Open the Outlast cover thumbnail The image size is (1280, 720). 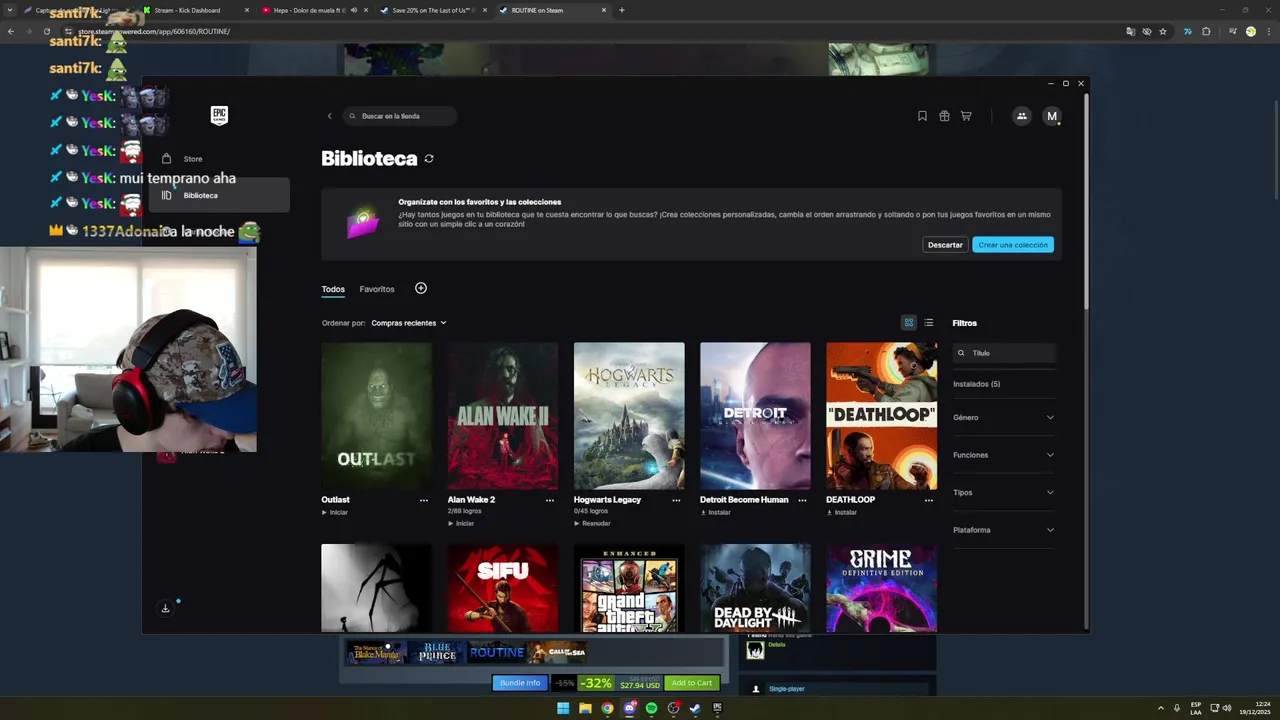[376, 416]
